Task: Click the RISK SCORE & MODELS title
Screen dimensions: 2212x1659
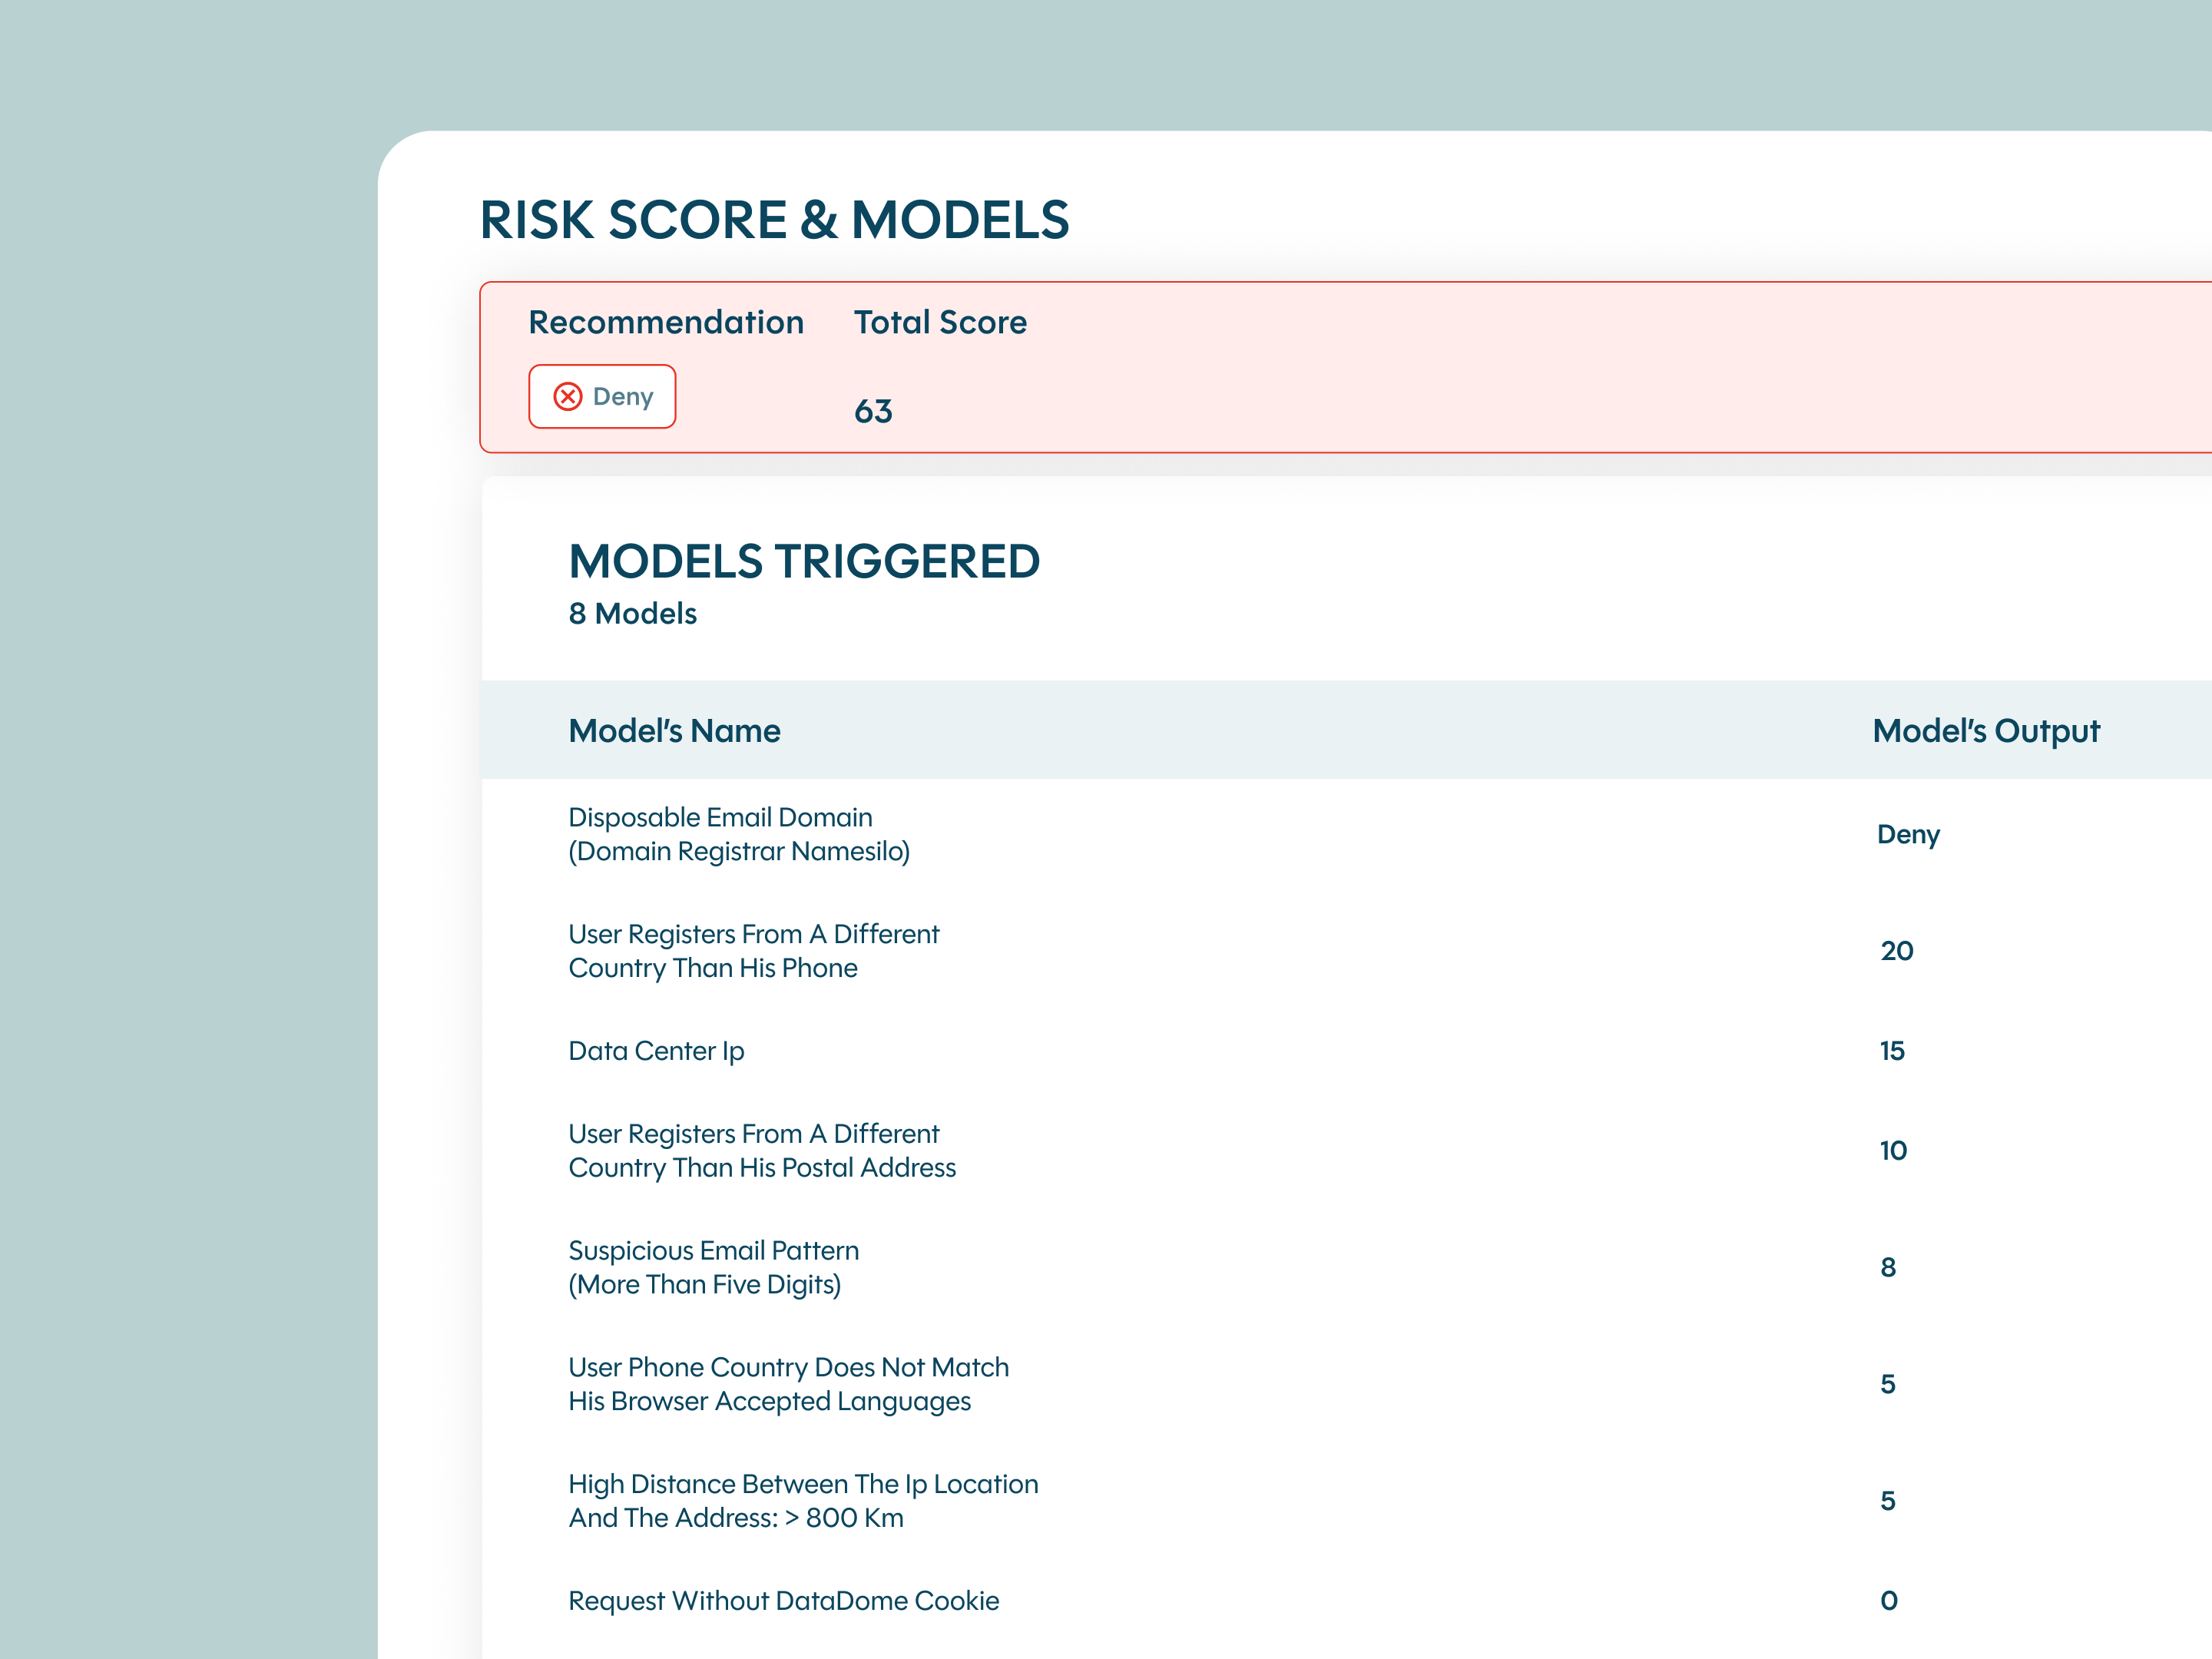Action: point(775,220)
